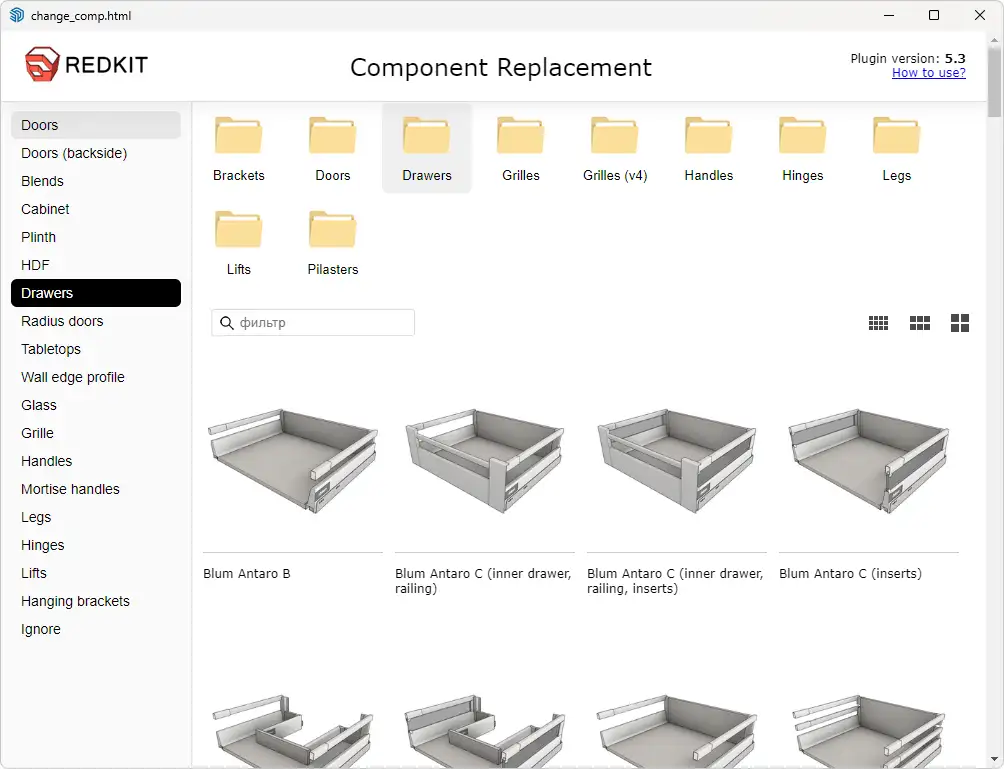The height and width of the screenshot is (769, 1004).
Task: Select the Mortise handles category
Action: (70, 489)
